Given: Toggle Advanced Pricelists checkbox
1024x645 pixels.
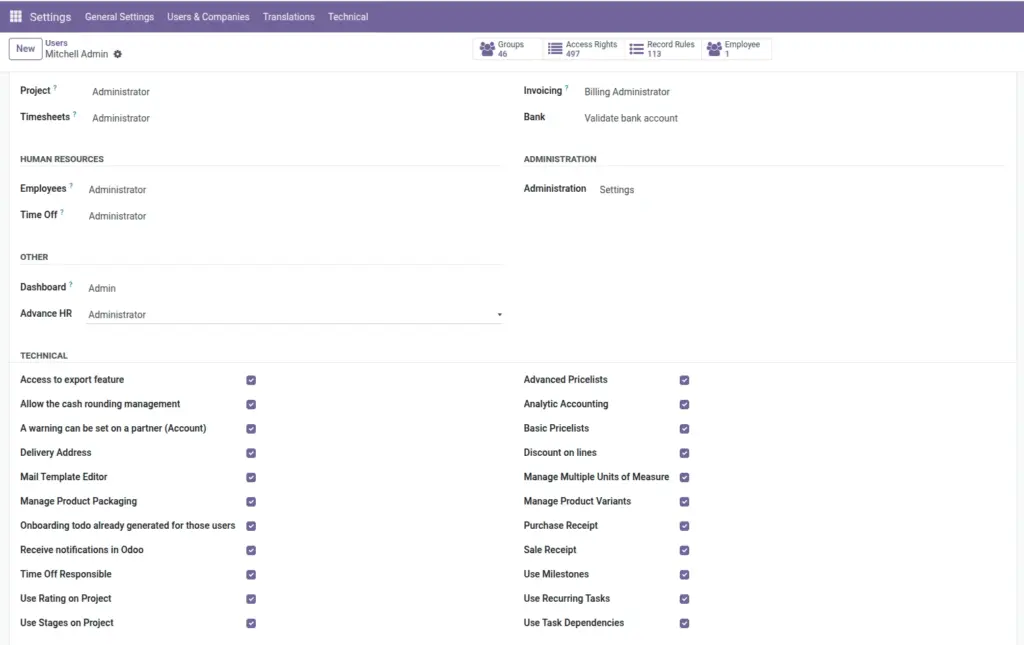Looking at the screenshot, I should pos(684,380).
